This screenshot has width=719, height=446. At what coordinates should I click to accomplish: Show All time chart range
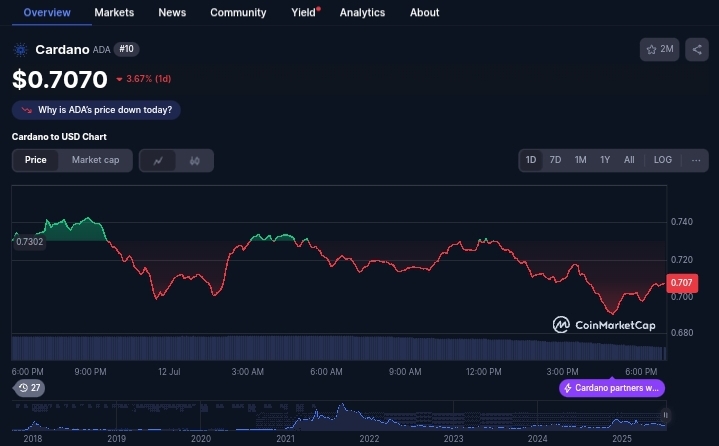[x=629, y=160]
